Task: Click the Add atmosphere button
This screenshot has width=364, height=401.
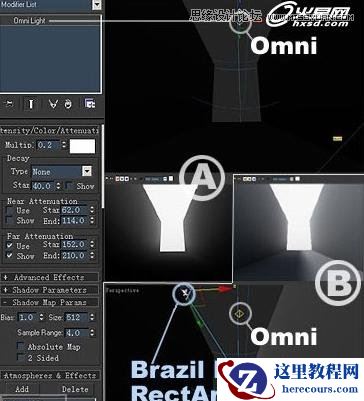Action: coord(22,389)
